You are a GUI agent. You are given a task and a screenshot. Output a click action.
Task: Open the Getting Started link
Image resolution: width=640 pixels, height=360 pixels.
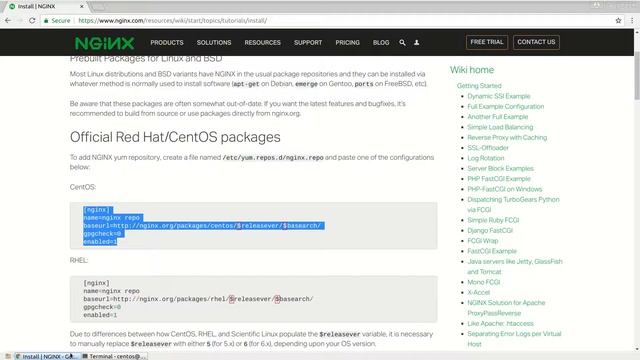coord(479,86)
